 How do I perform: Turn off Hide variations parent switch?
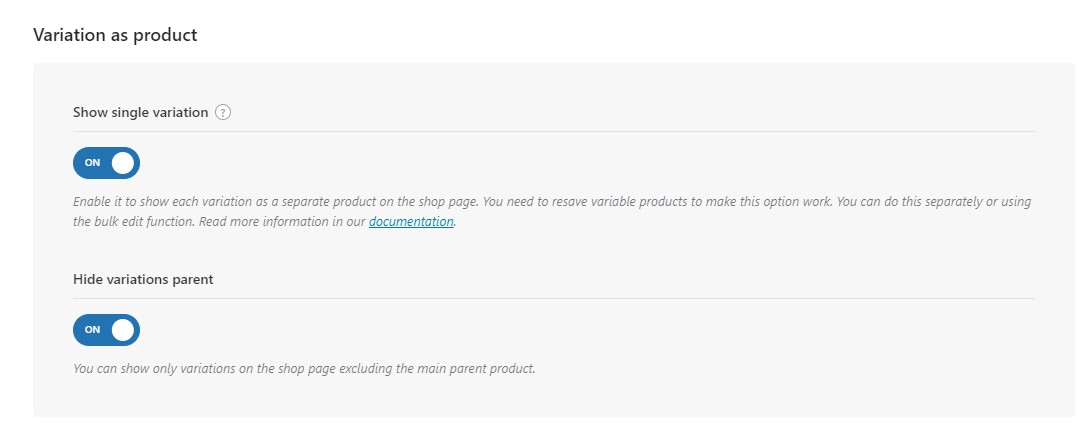tap(107, 330)
